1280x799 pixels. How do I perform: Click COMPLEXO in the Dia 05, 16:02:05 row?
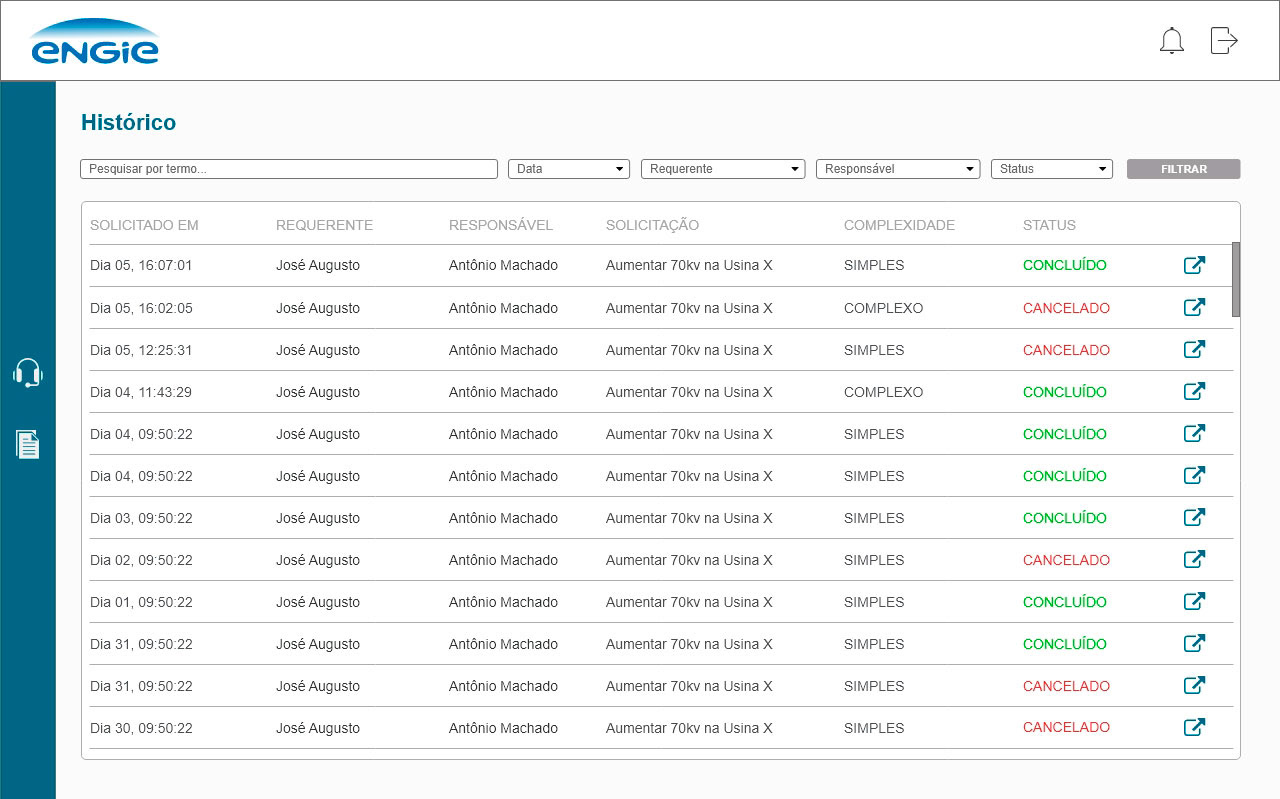point(883,308)
